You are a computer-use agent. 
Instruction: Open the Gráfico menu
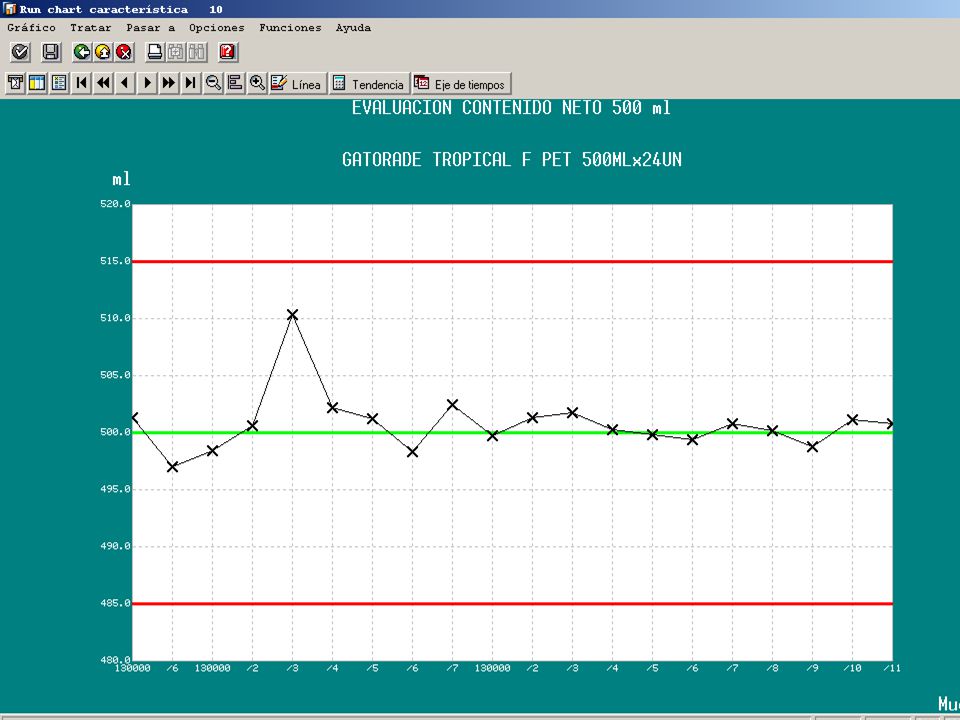point(31,28)
